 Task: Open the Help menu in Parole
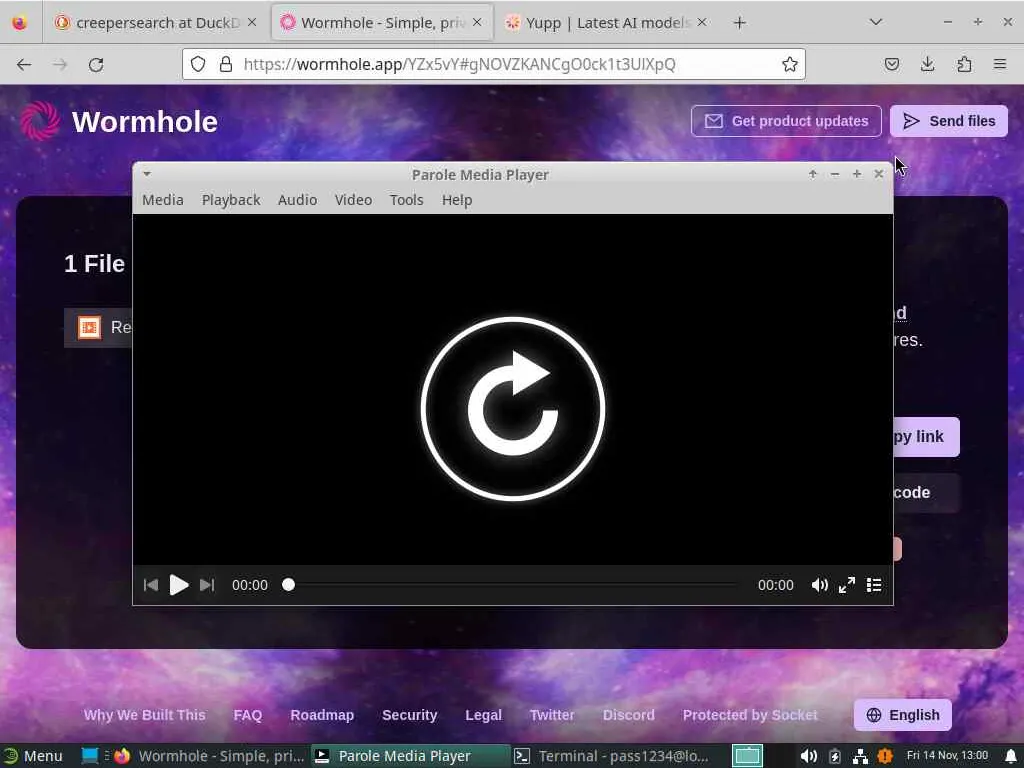(x=456, y=200)
